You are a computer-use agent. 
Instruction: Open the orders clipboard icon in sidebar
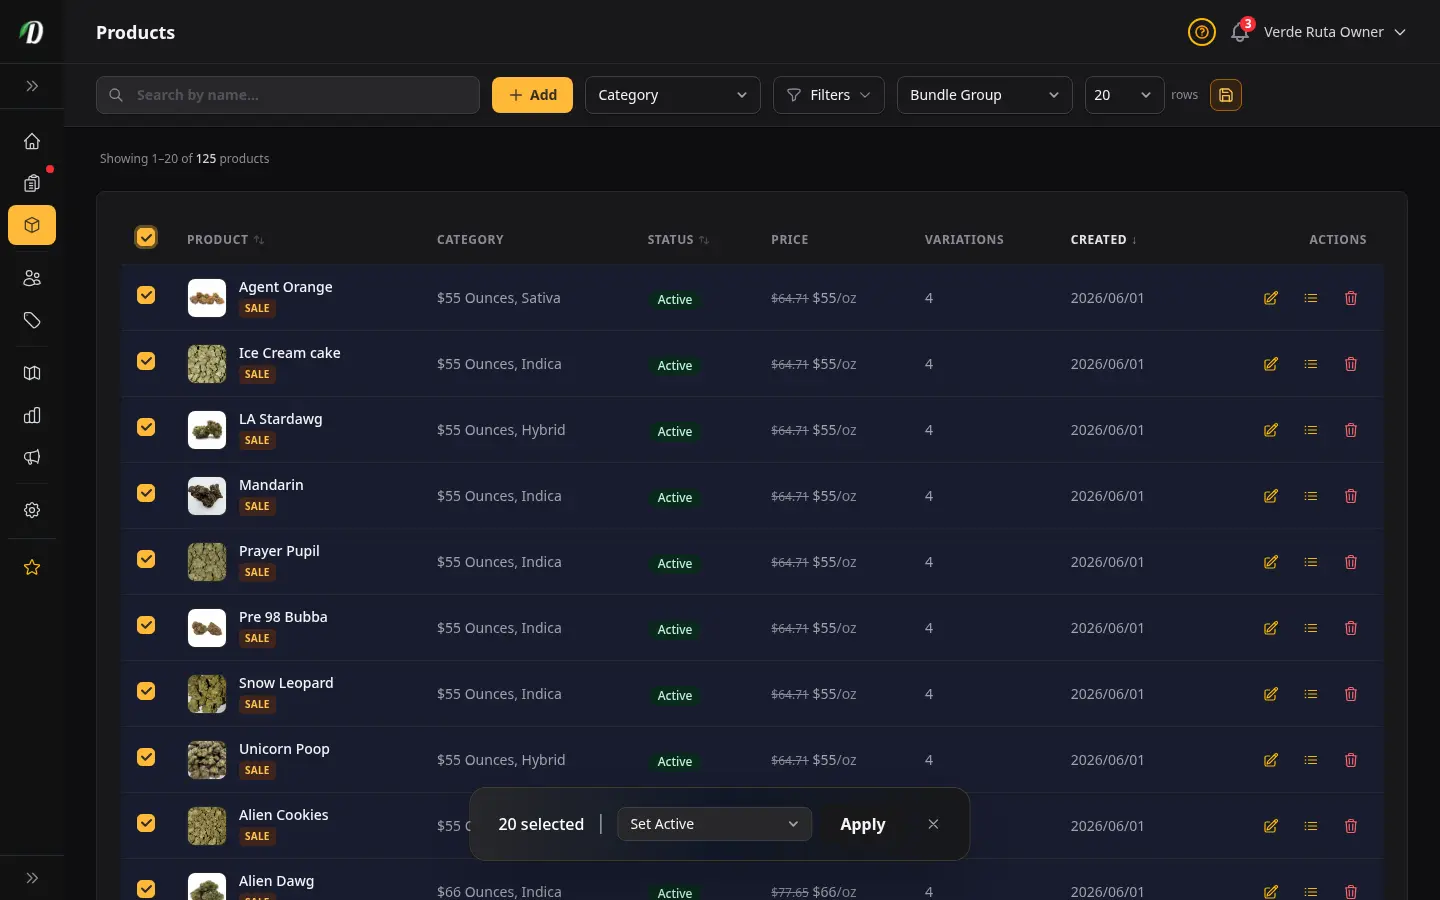(32, 183)
